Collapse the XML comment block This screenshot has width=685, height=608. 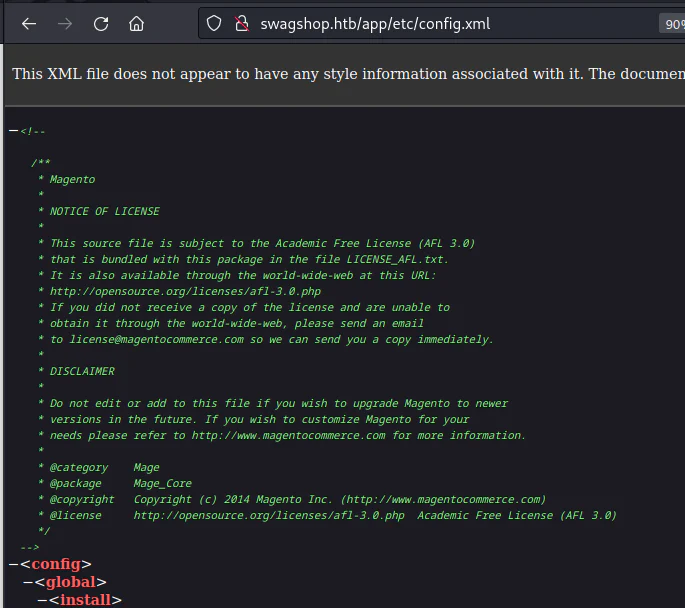point(14,131)
